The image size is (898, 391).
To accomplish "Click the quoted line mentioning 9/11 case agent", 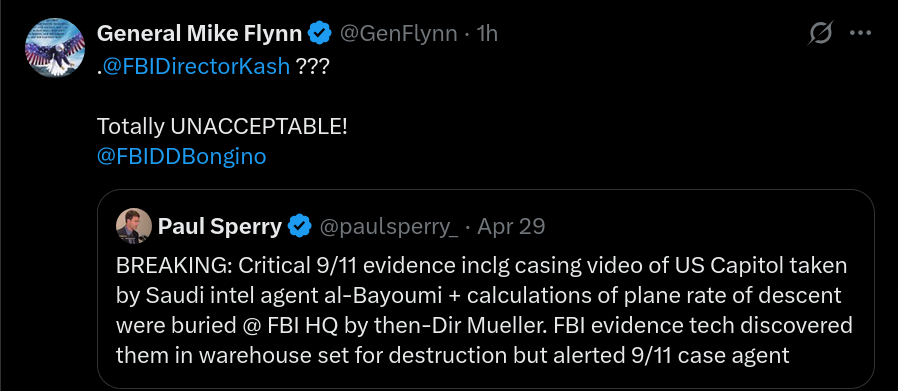I will pos(453,356).
